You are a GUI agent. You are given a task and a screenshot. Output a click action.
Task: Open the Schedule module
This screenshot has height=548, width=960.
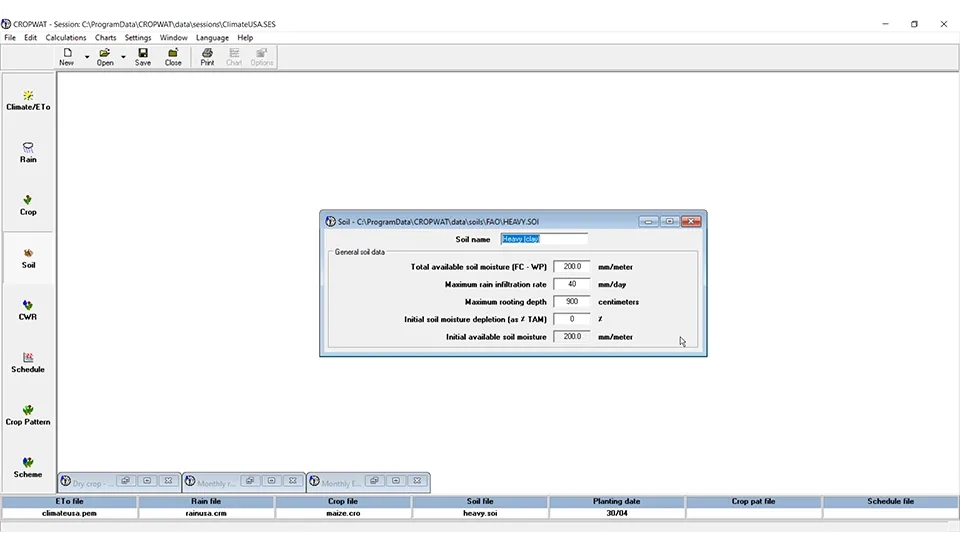click(x=28, y=362)
